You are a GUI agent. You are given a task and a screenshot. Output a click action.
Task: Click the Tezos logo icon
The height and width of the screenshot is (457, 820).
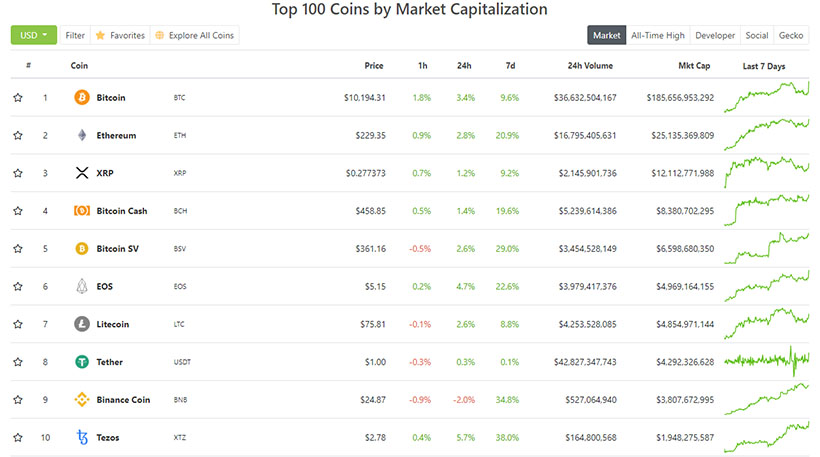pyautogui.click(x=82, y=437)
